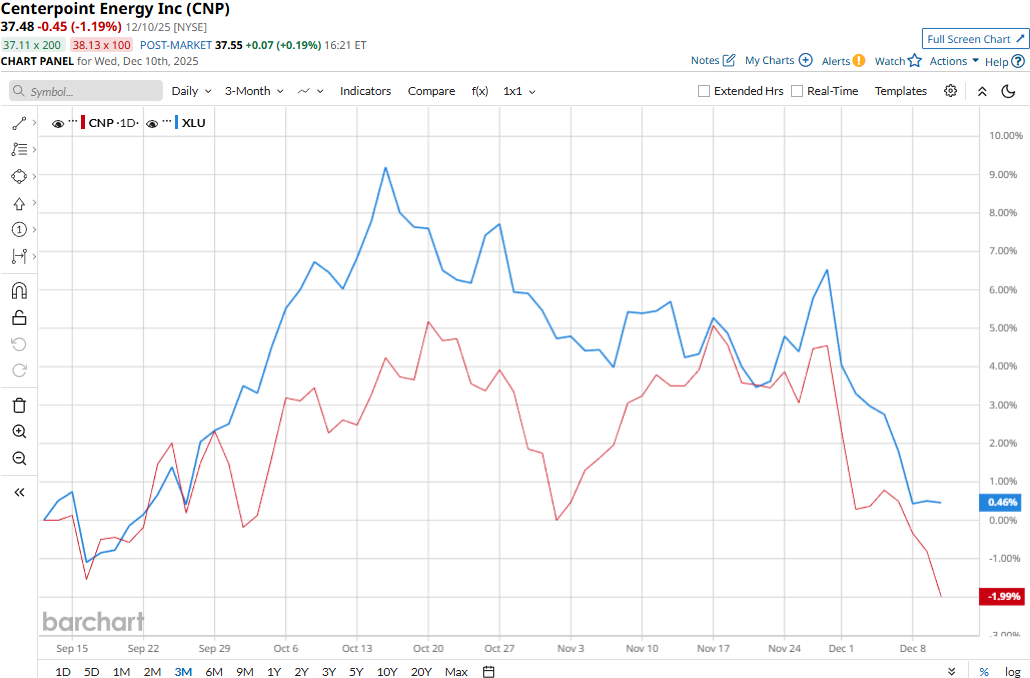Click the -1.99% CNP price label
Image resolution: width=1030 pixels, height=678 pixels.
(1001, 597)
